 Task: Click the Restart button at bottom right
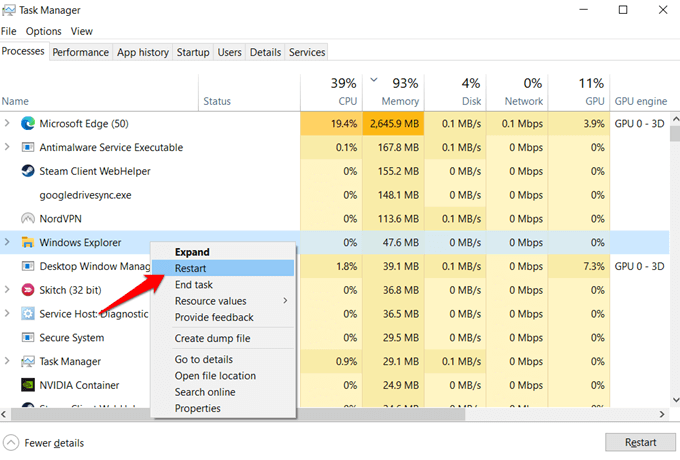point(640,442)
